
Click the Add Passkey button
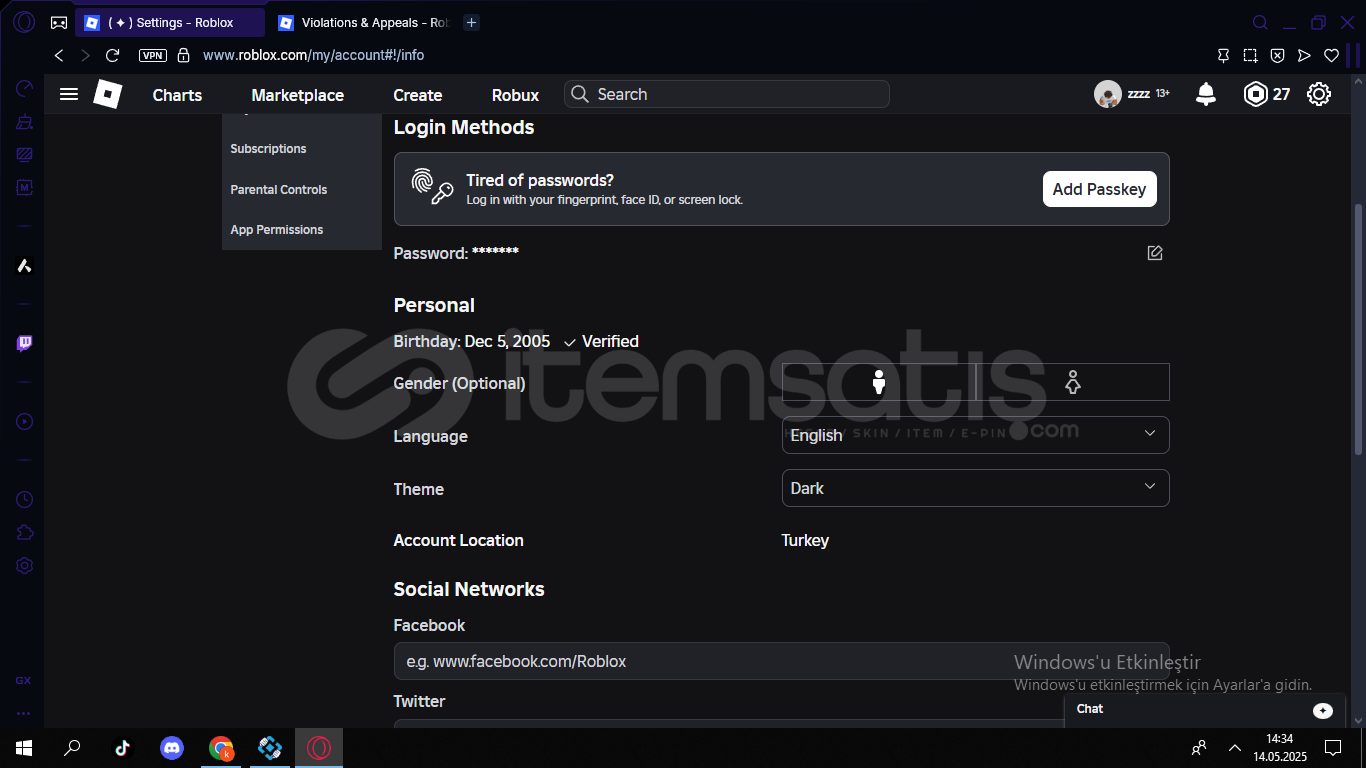pyautogui.click(x=1099, y=189)
